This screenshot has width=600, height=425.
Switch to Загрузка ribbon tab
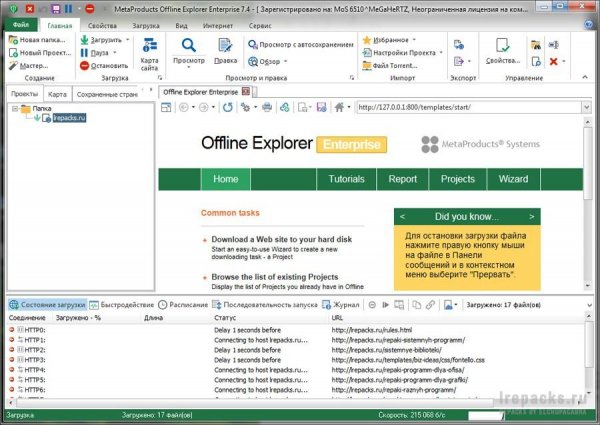point(146,26)
